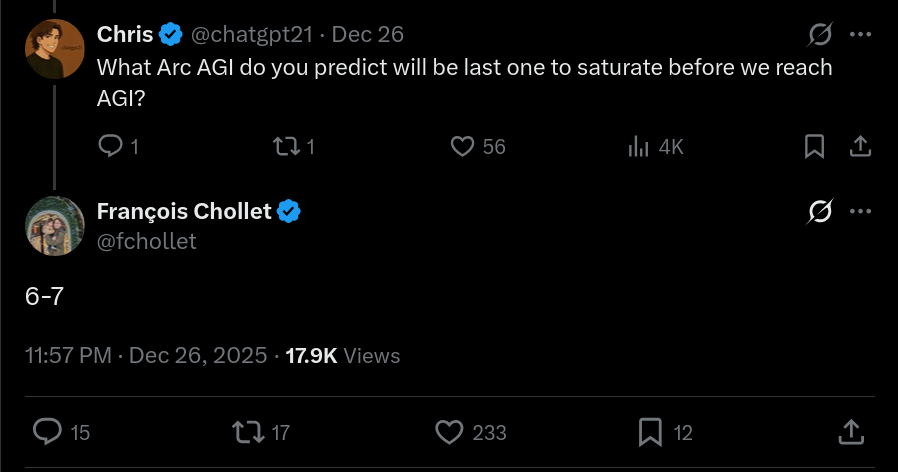Open François Chollet's profile picture
This screenshot has width=898, height=472.
55,226
